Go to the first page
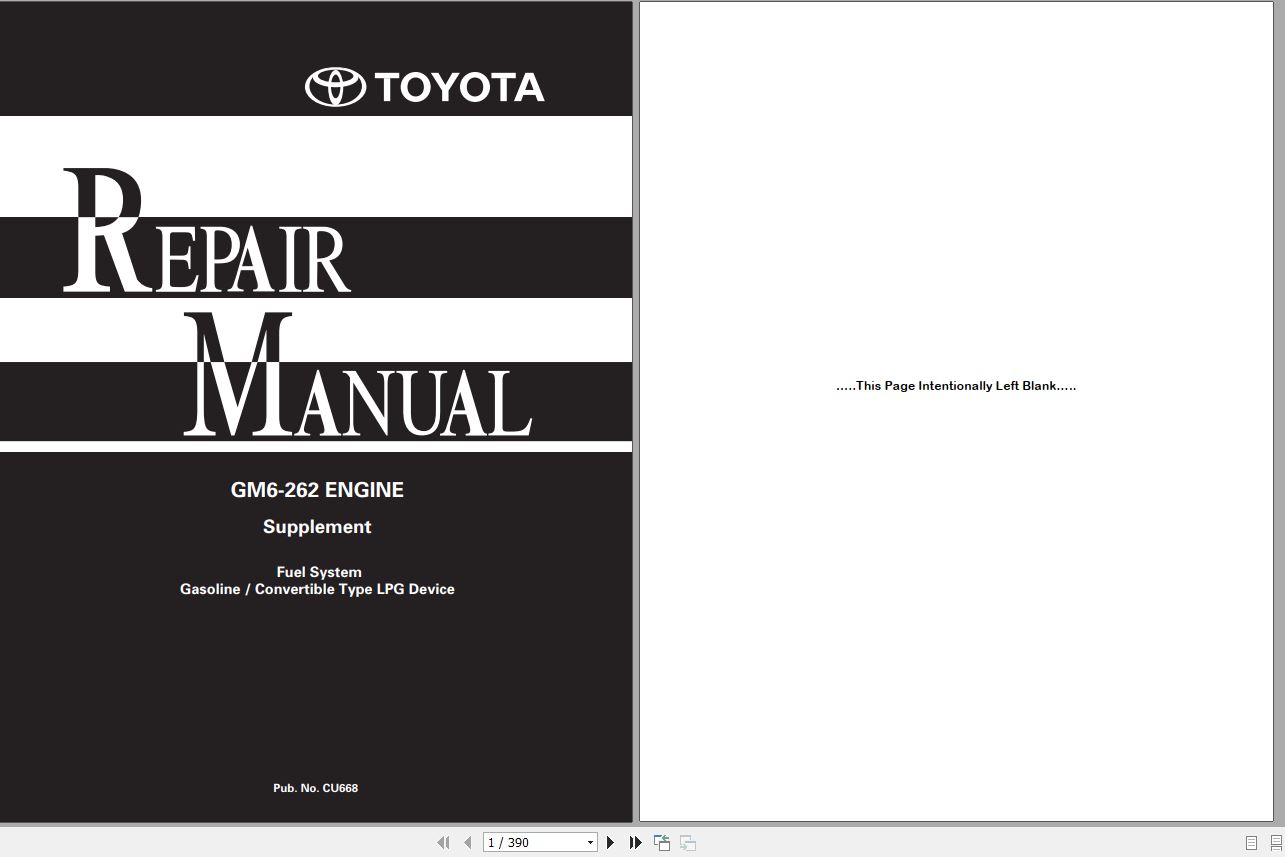This screenshot has height=857, width=1285. (443, 843)
